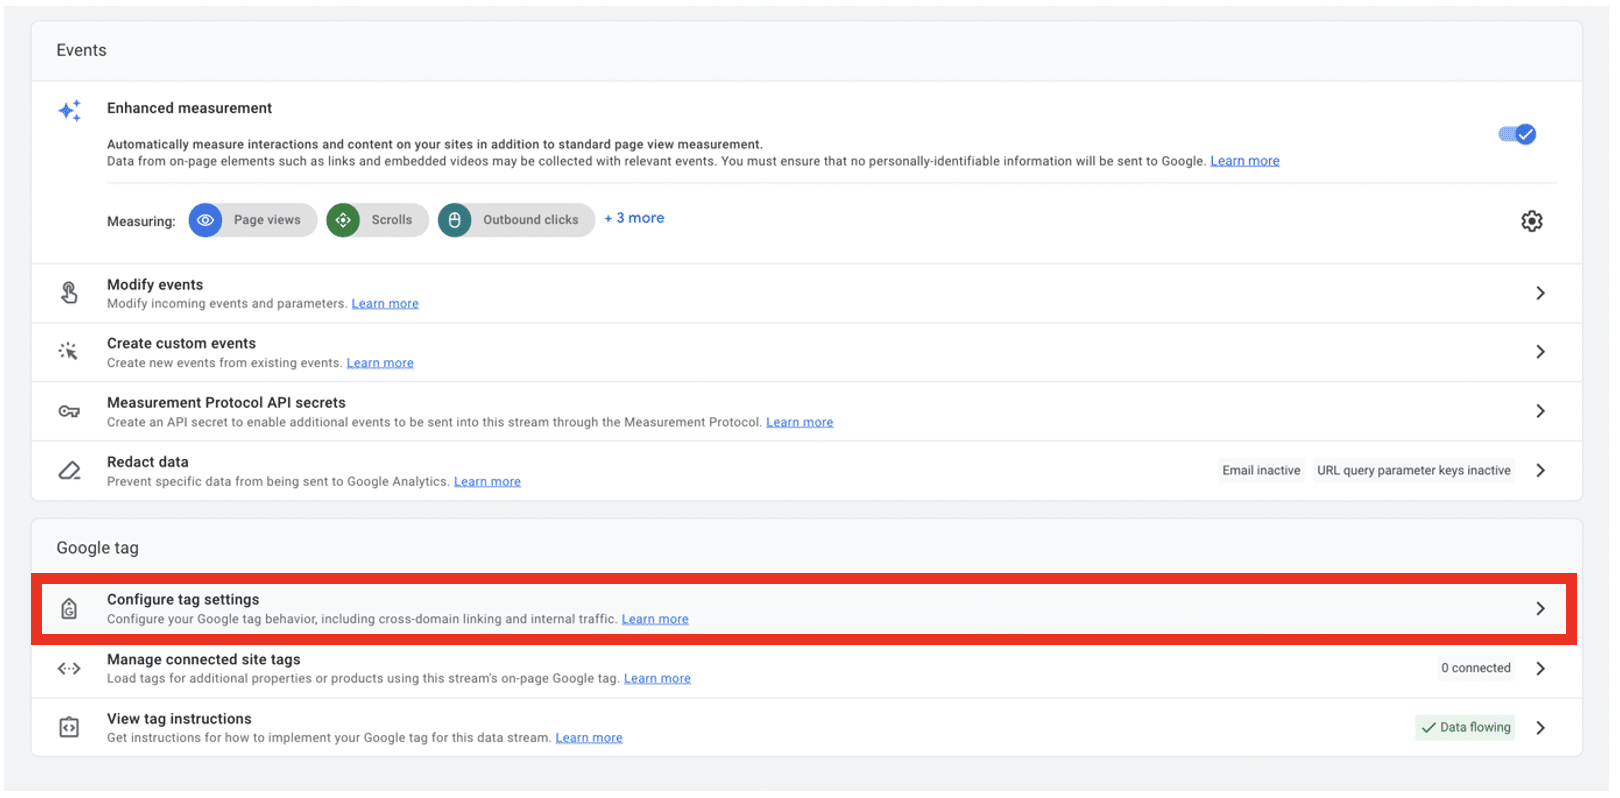
Task: Click the View tag instructions code icon
Action: point(69,728)
